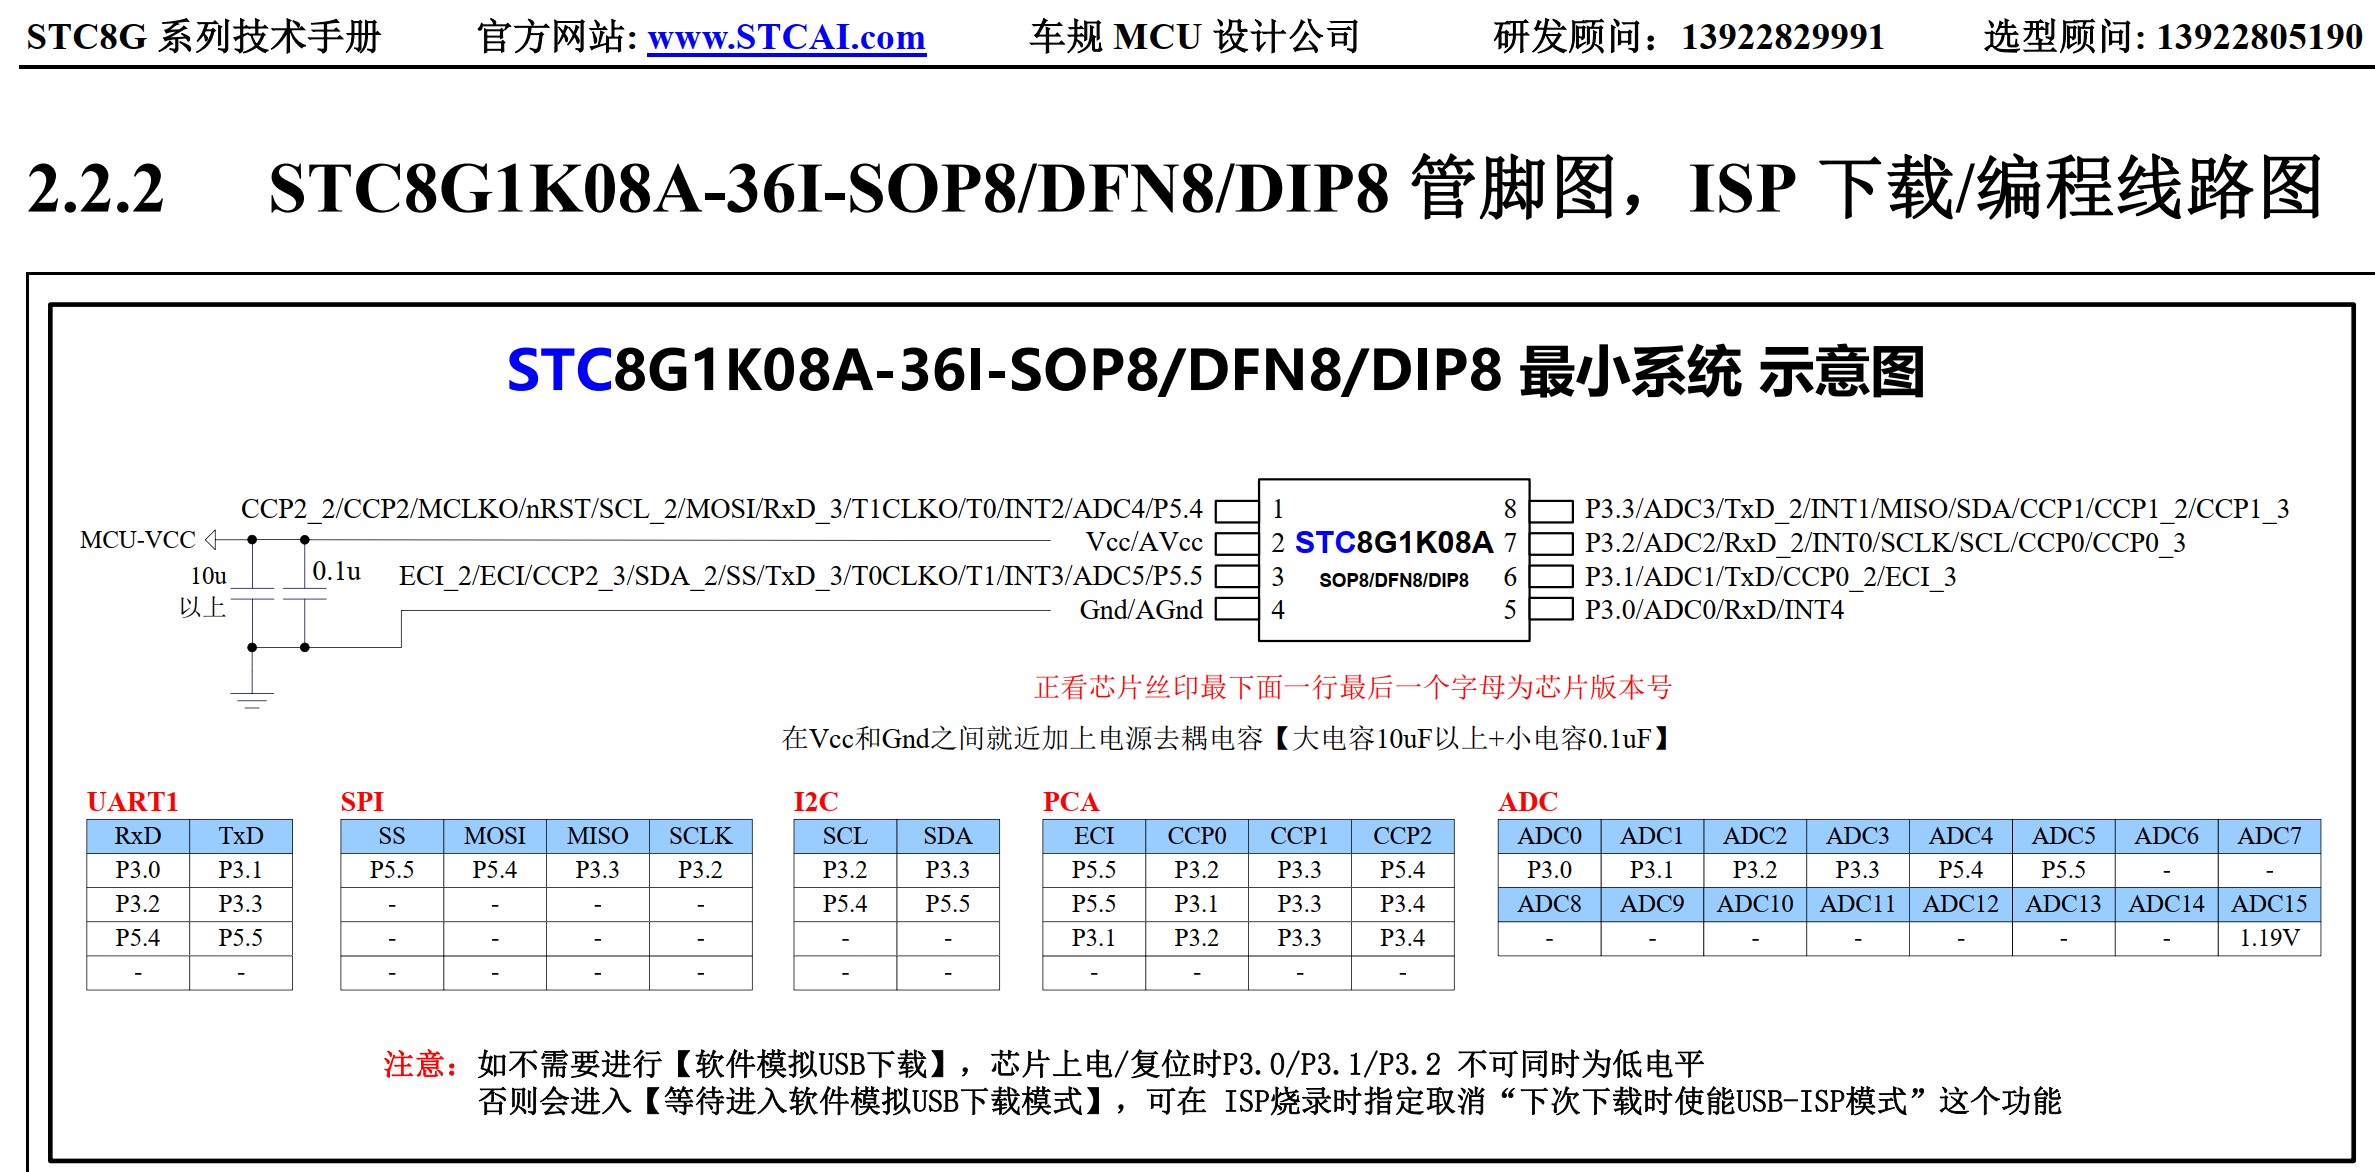
Task: Click the "ADC0" header cell in ADC table
Action: (x=1550, y=836)
